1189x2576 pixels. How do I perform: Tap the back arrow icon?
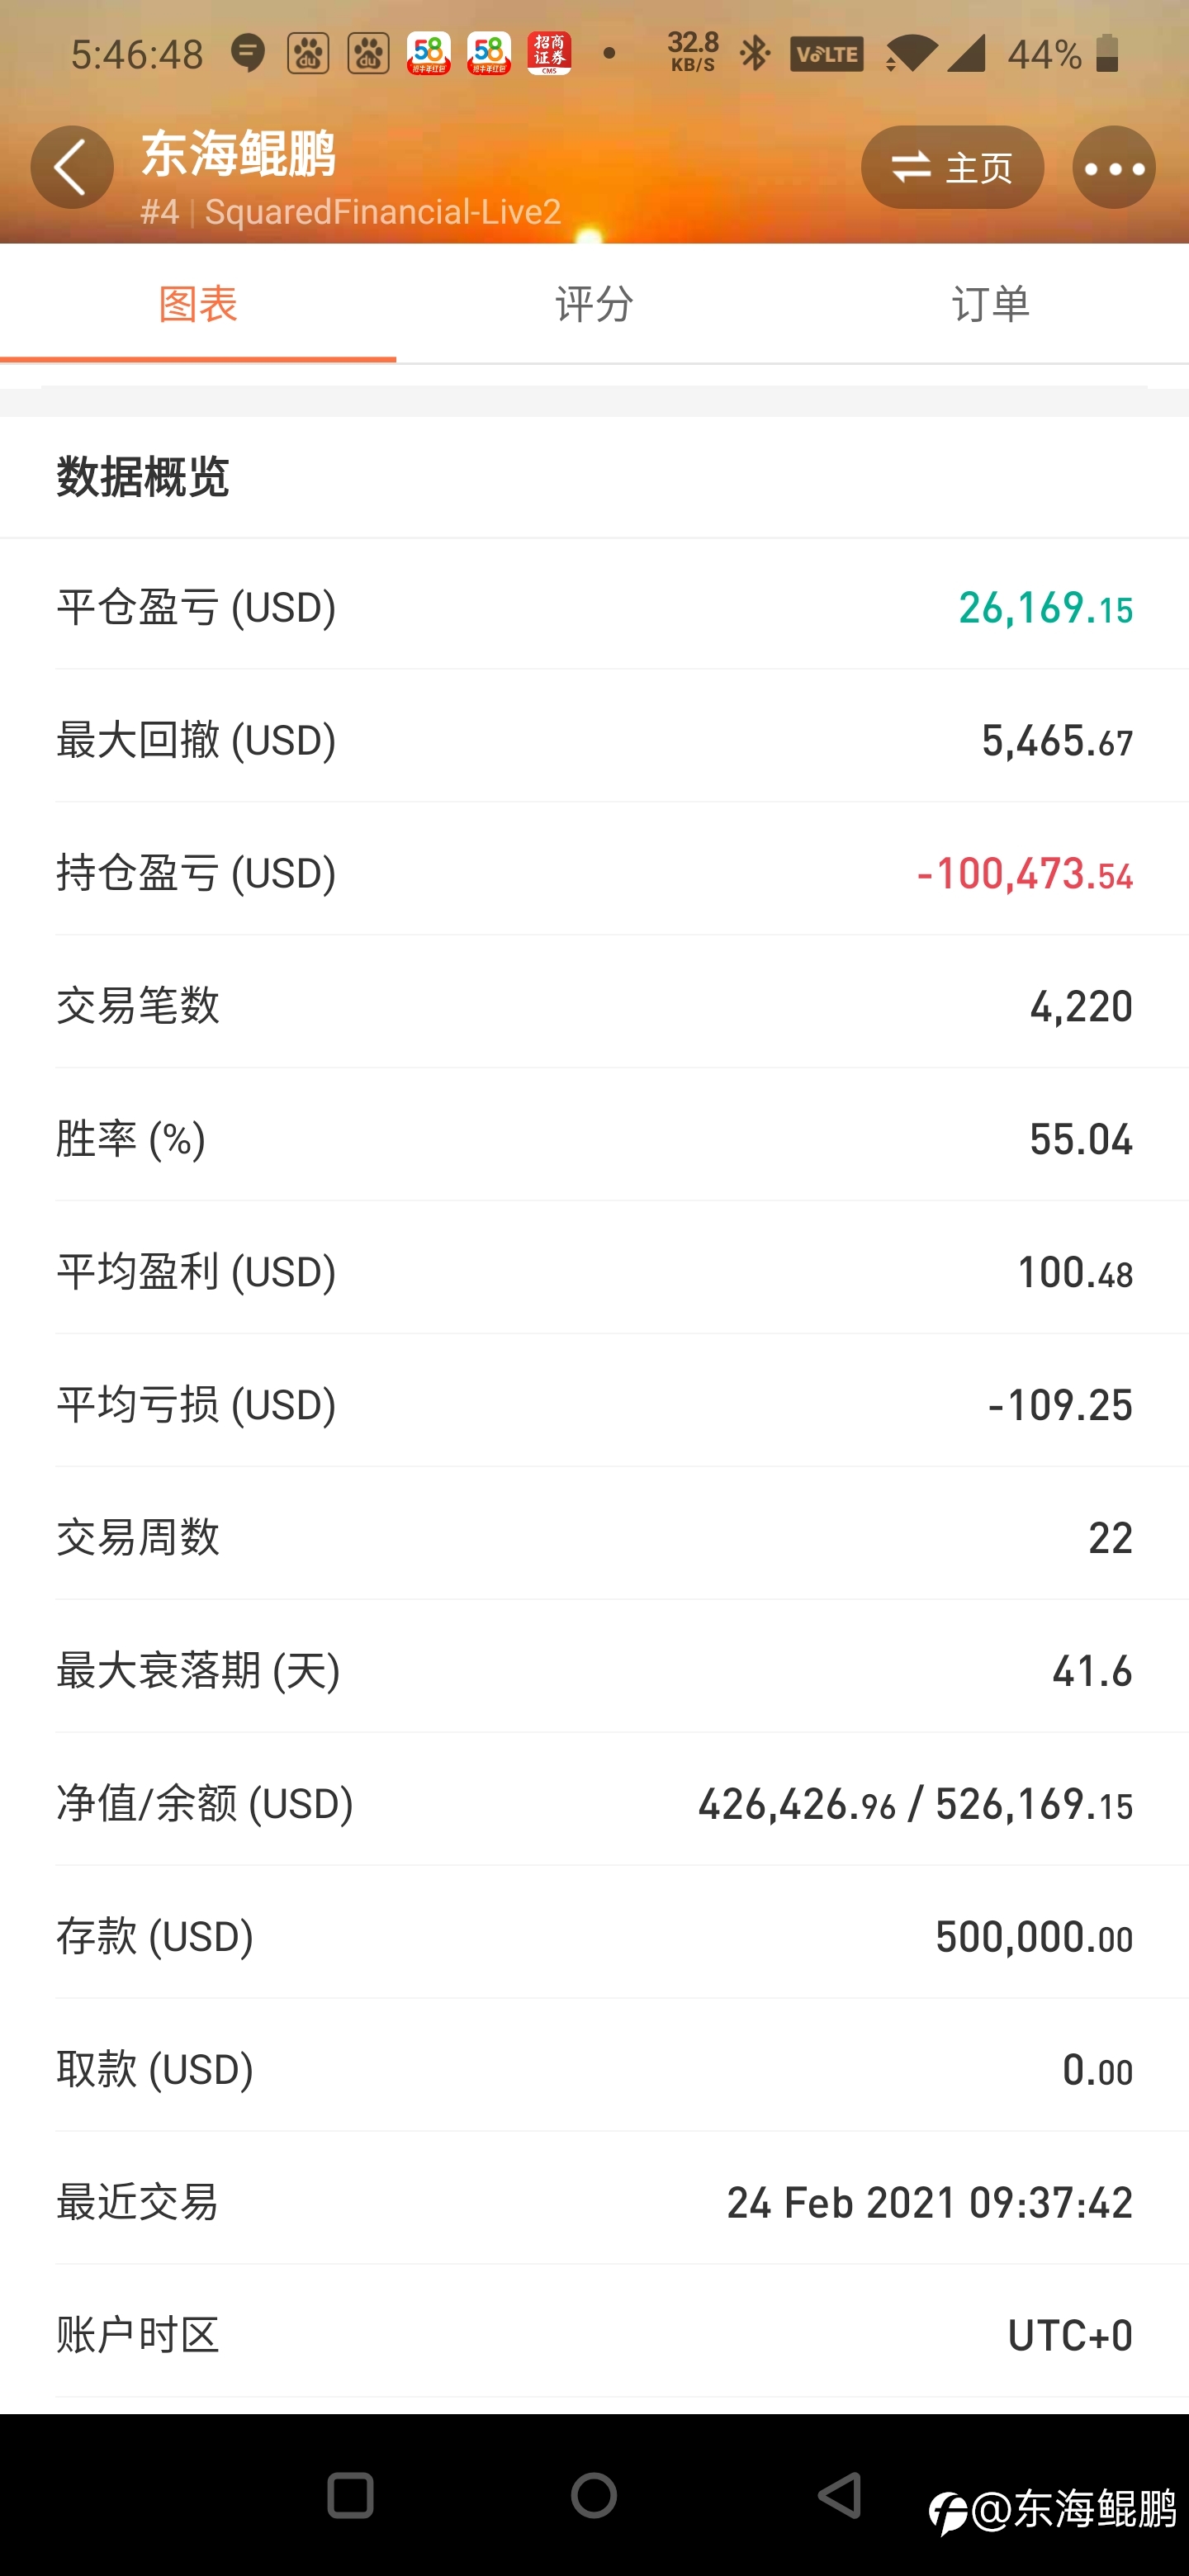coord(71,167)
